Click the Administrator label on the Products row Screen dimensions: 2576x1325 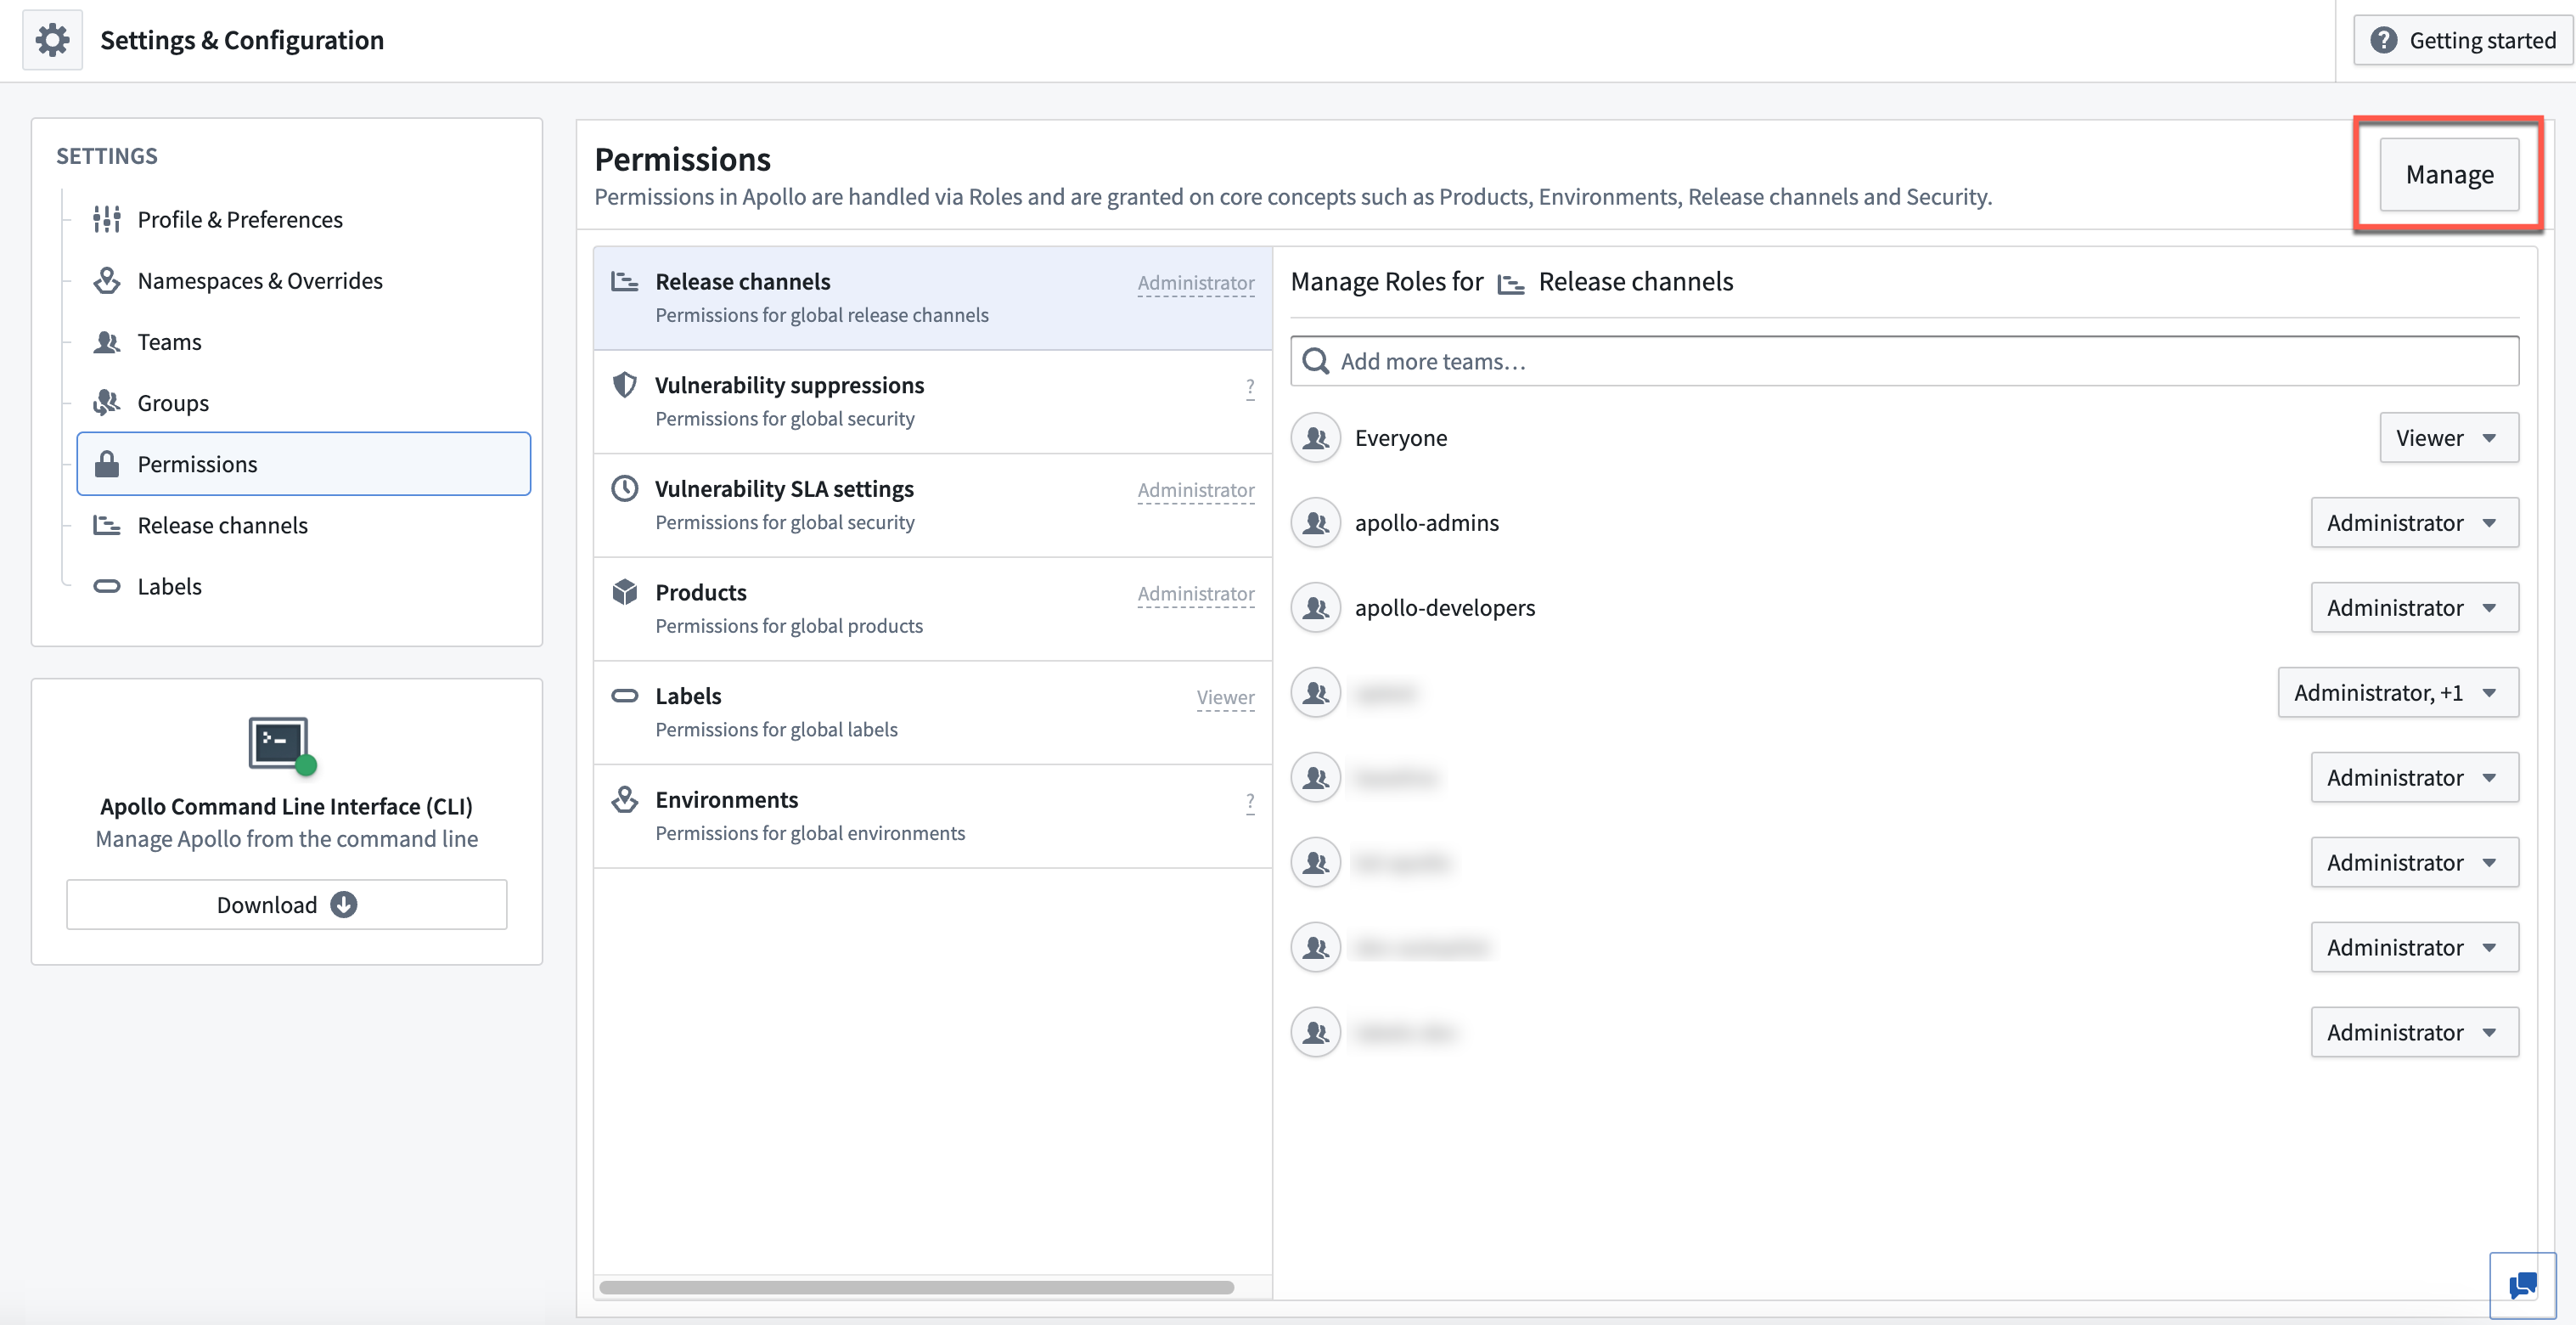(x=1196, y=594)
